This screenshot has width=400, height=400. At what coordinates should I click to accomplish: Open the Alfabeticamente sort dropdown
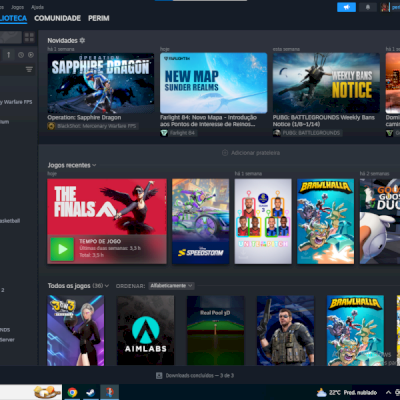(171, 286)
